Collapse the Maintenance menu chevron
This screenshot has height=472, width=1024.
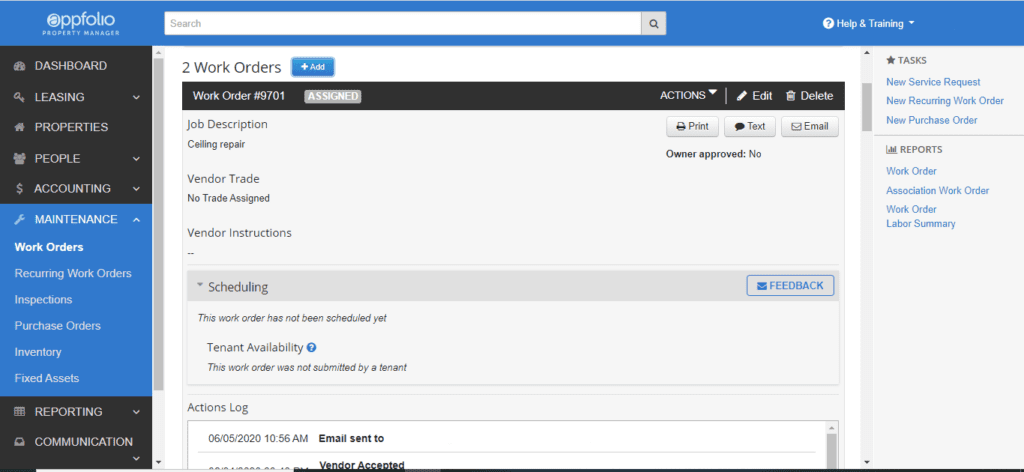pyautogui.click(x=136, y=219)
